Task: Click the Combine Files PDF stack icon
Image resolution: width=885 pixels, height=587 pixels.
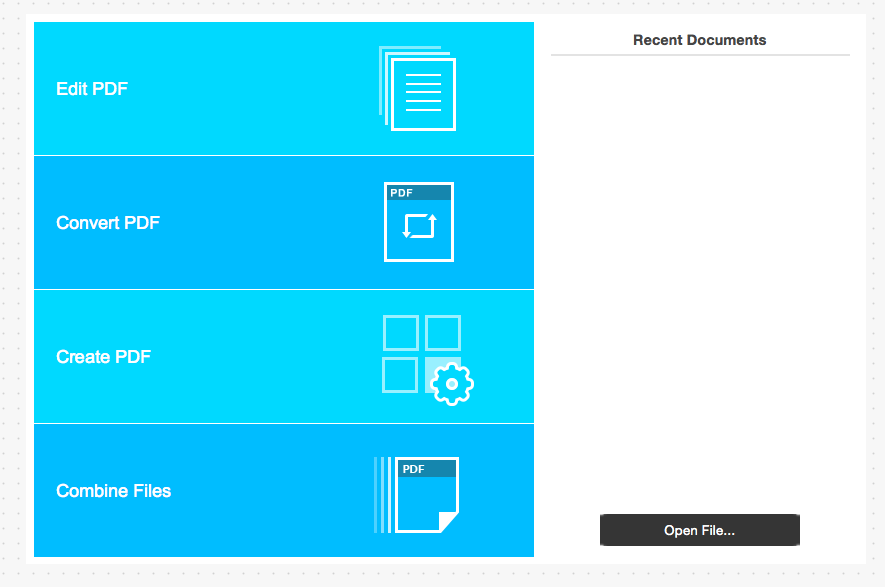Action: pos(417,495)
